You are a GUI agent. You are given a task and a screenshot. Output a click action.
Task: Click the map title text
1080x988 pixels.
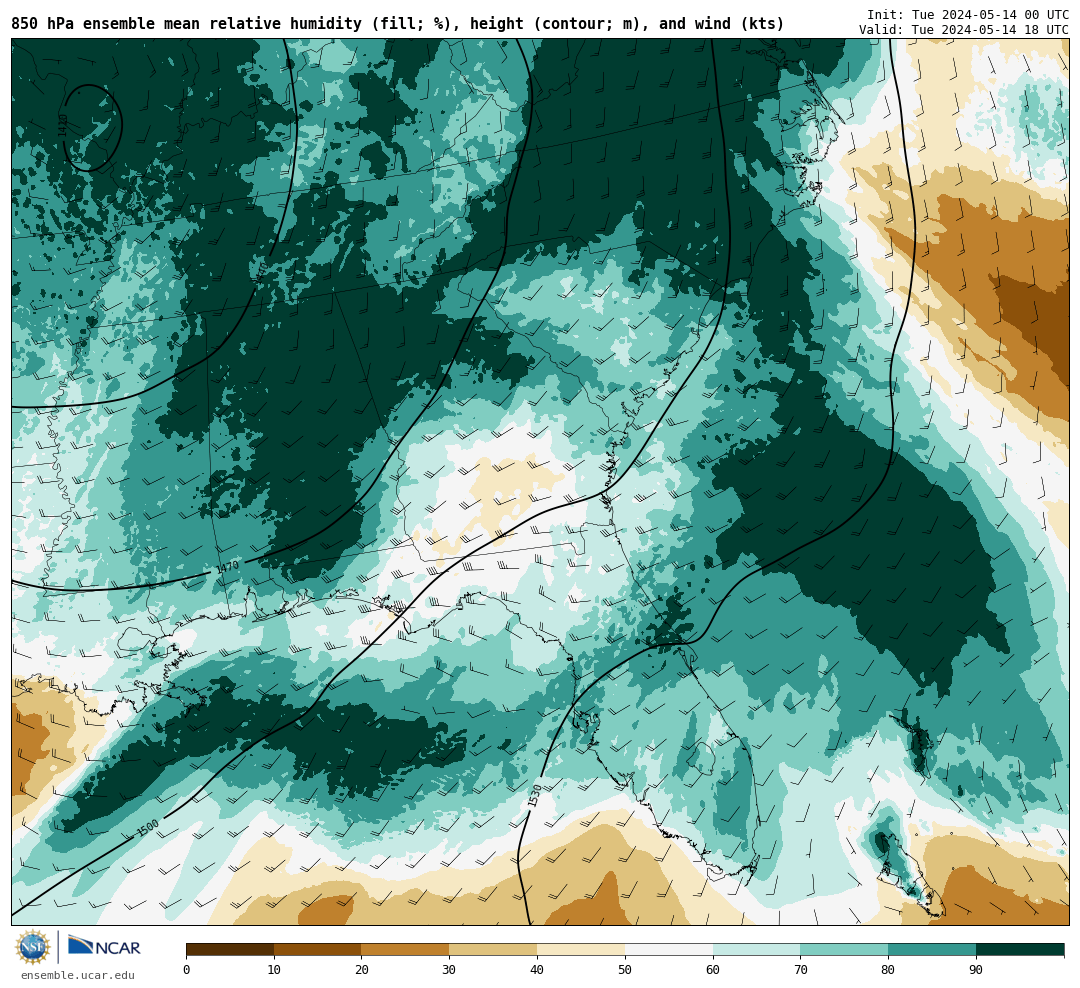[397, 24]
